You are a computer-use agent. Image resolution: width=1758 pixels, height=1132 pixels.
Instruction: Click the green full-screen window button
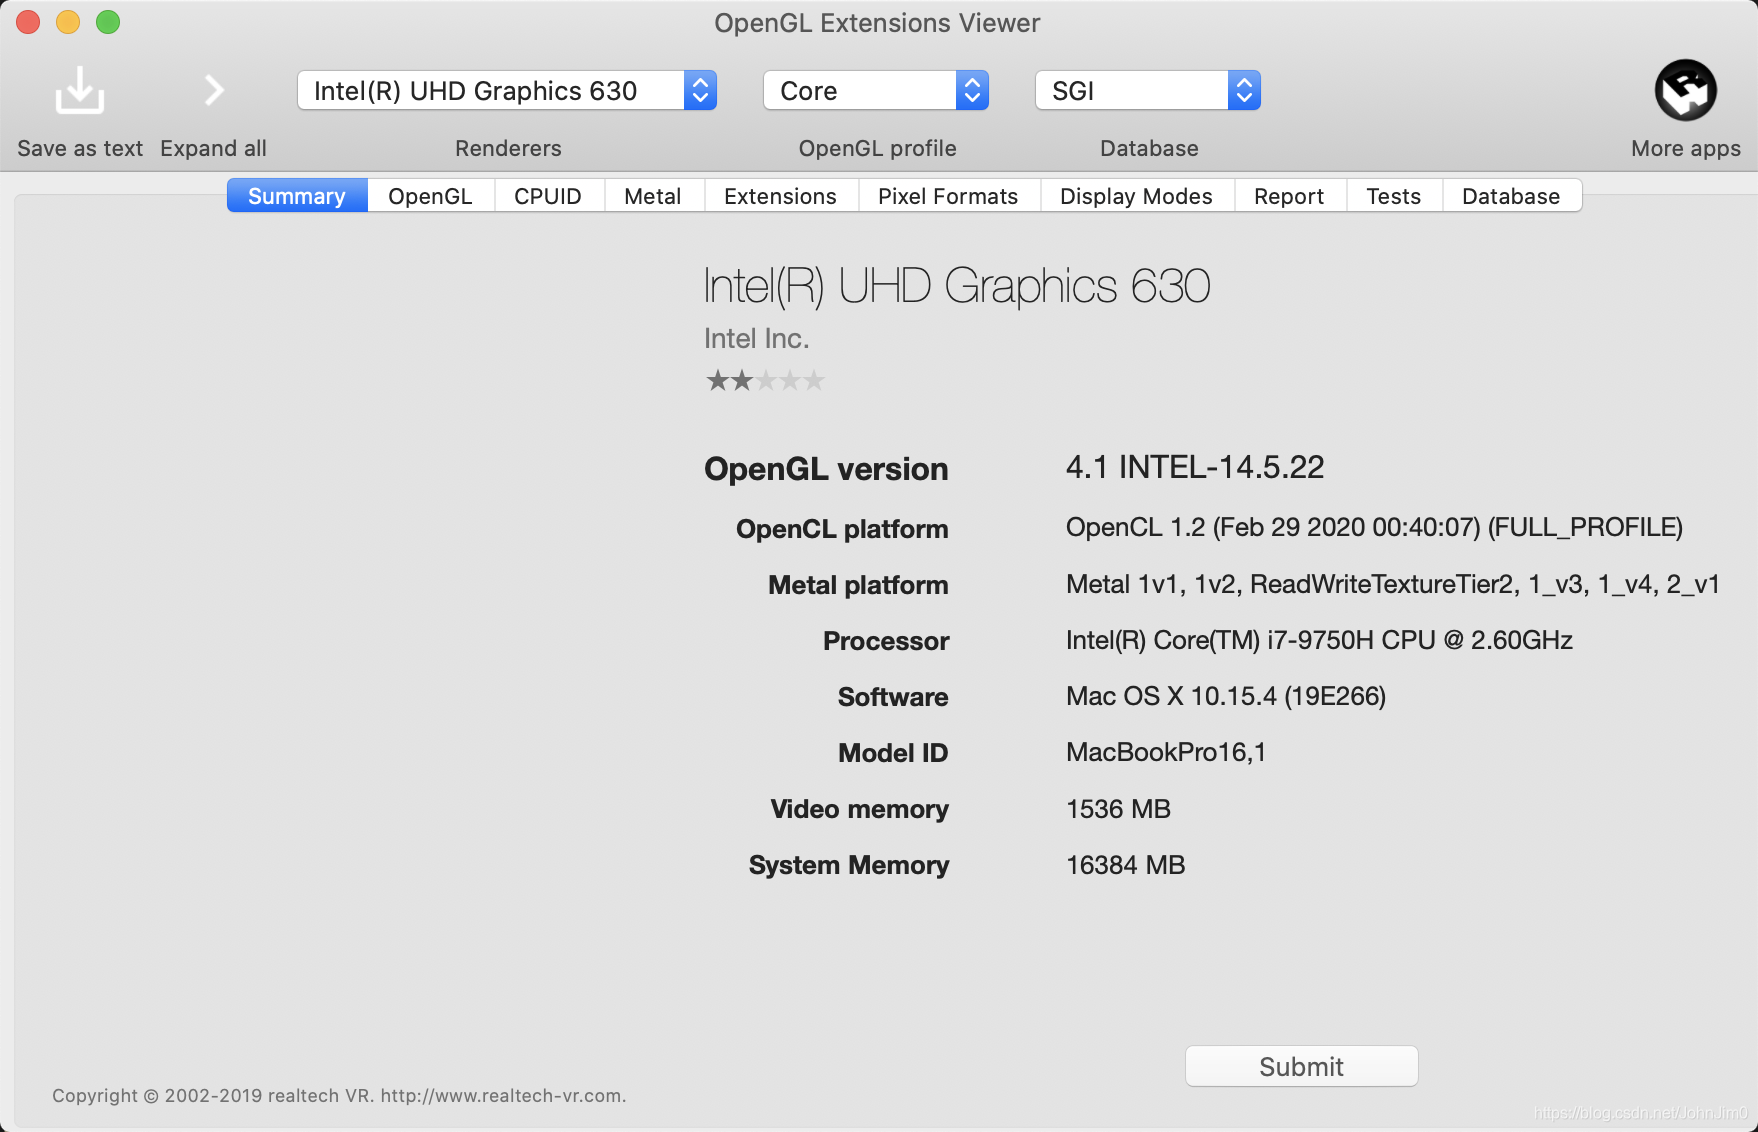pos(108,22)
